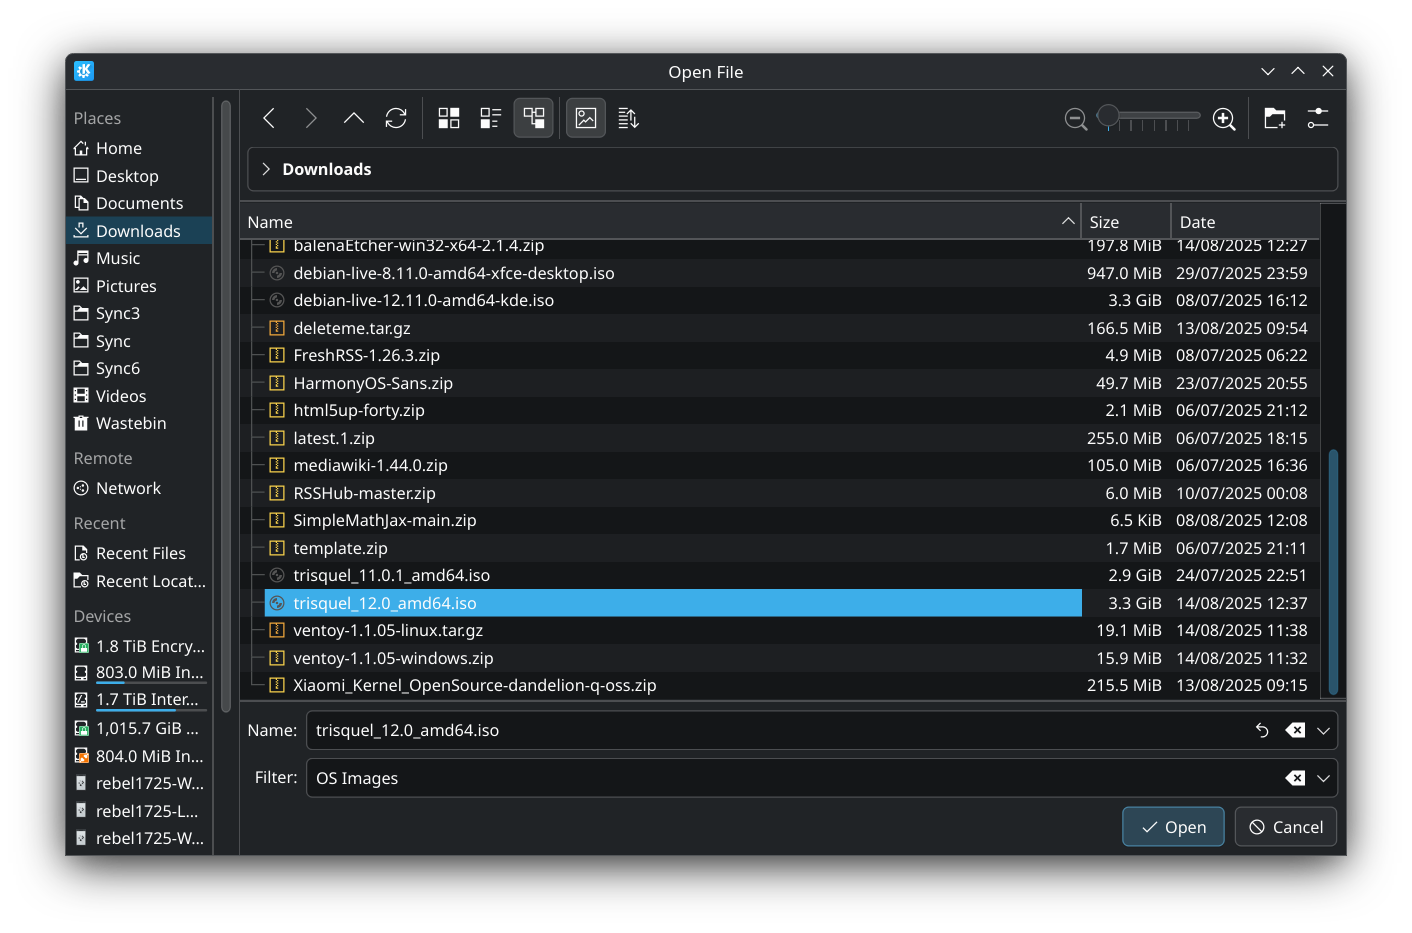The width and height of the screenshot is (1412, 933).
Task: Select Downloads in Places sidebar
Action: (x=139, y=231)
